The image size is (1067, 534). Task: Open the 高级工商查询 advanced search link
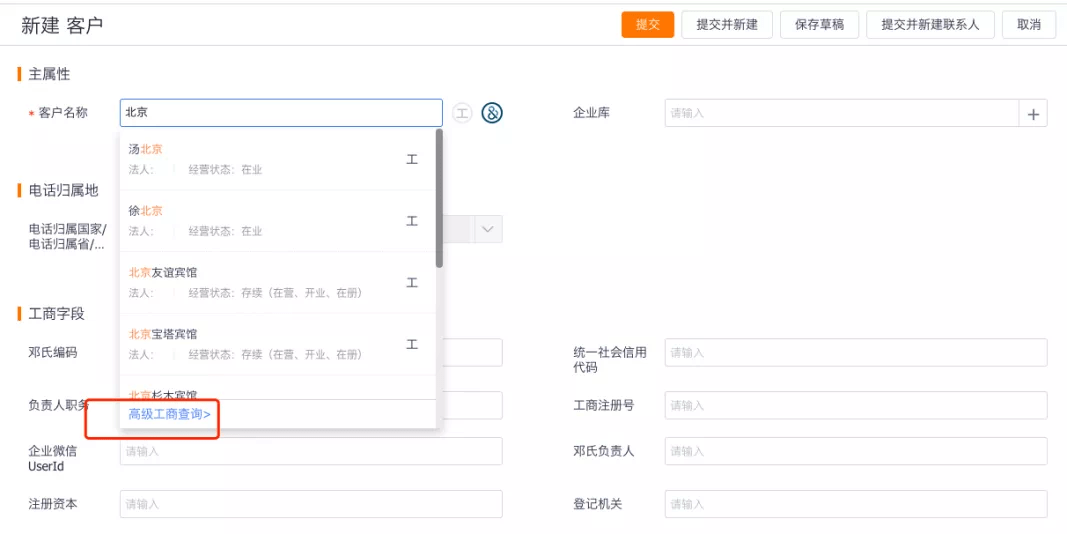[x=169, y=414]
